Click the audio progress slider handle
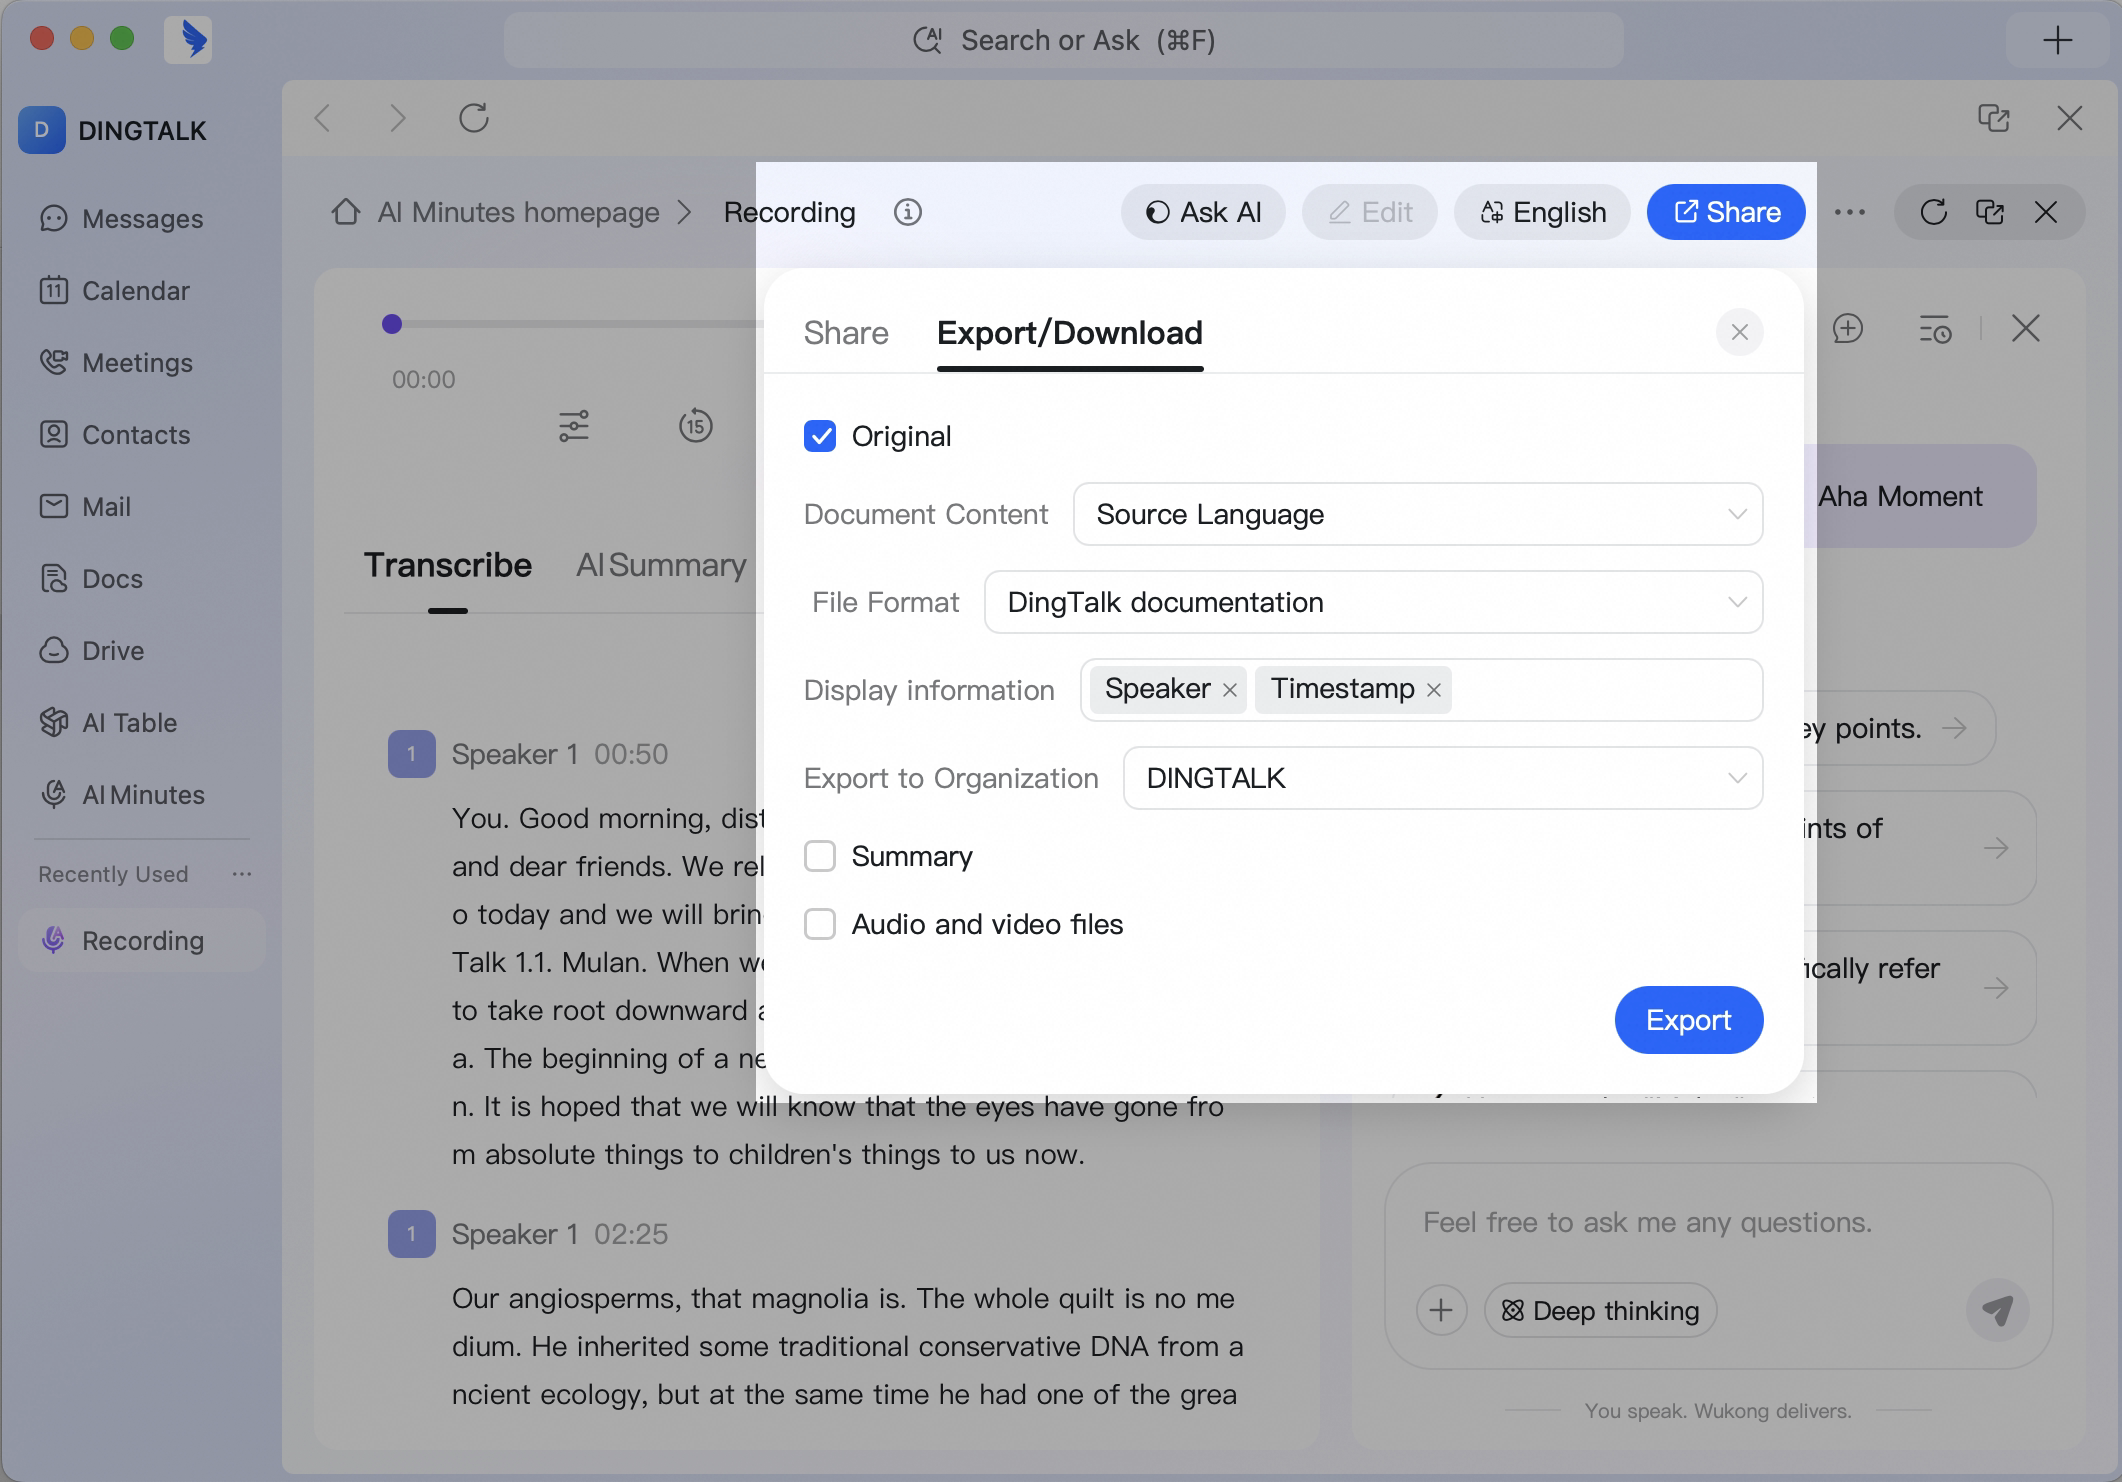The width and height of the screenshot is (2122, 1482). 392,324
